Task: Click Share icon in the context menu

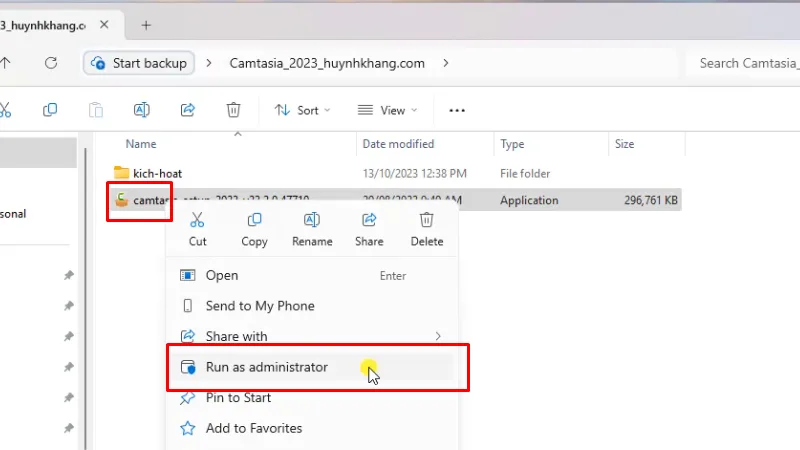Action: coord(369,221)
